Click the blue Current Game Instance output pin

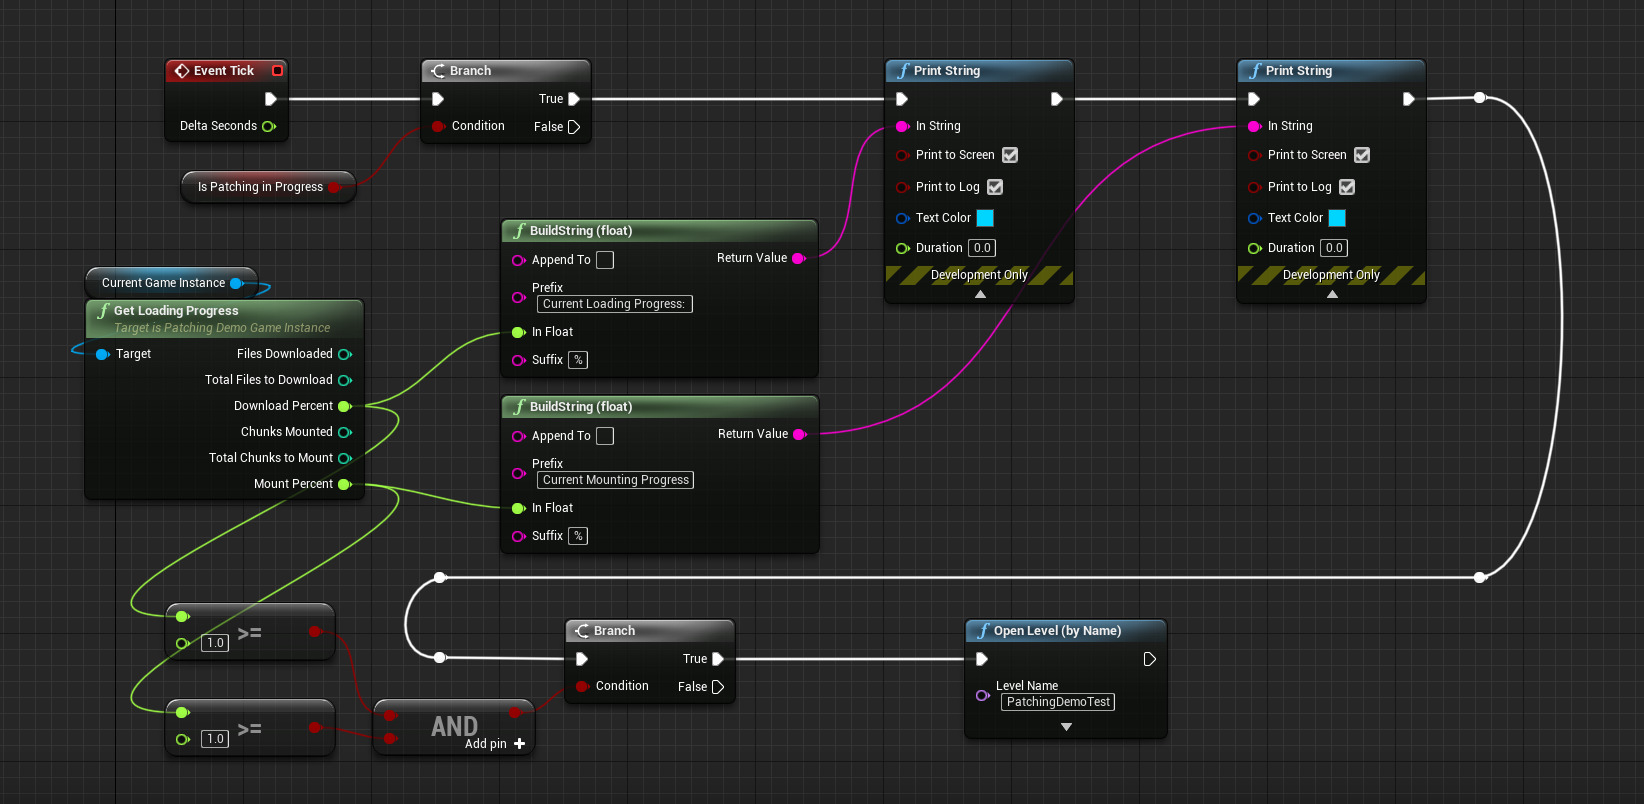[x=236, y=283]
